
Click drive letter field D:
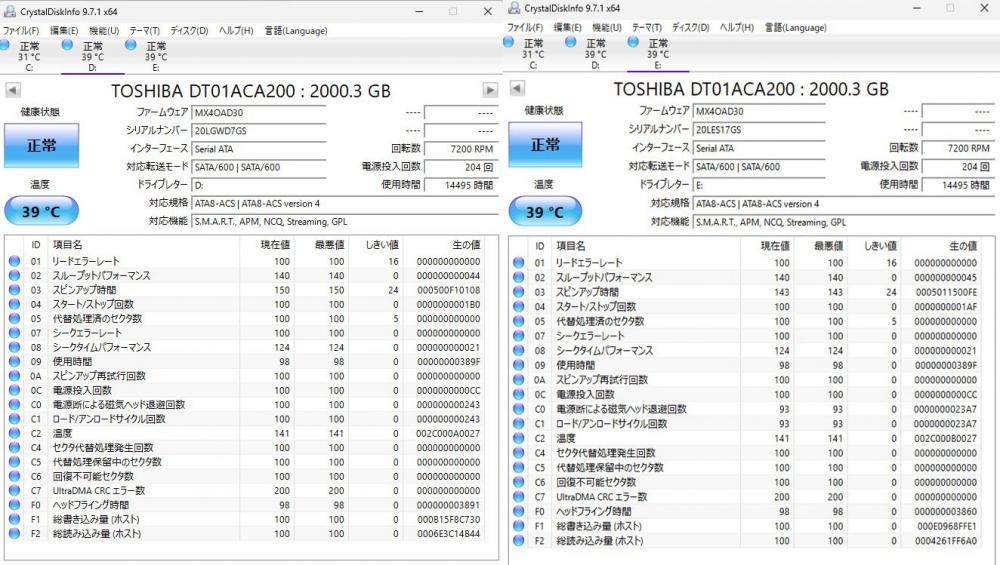coord(259,185)
